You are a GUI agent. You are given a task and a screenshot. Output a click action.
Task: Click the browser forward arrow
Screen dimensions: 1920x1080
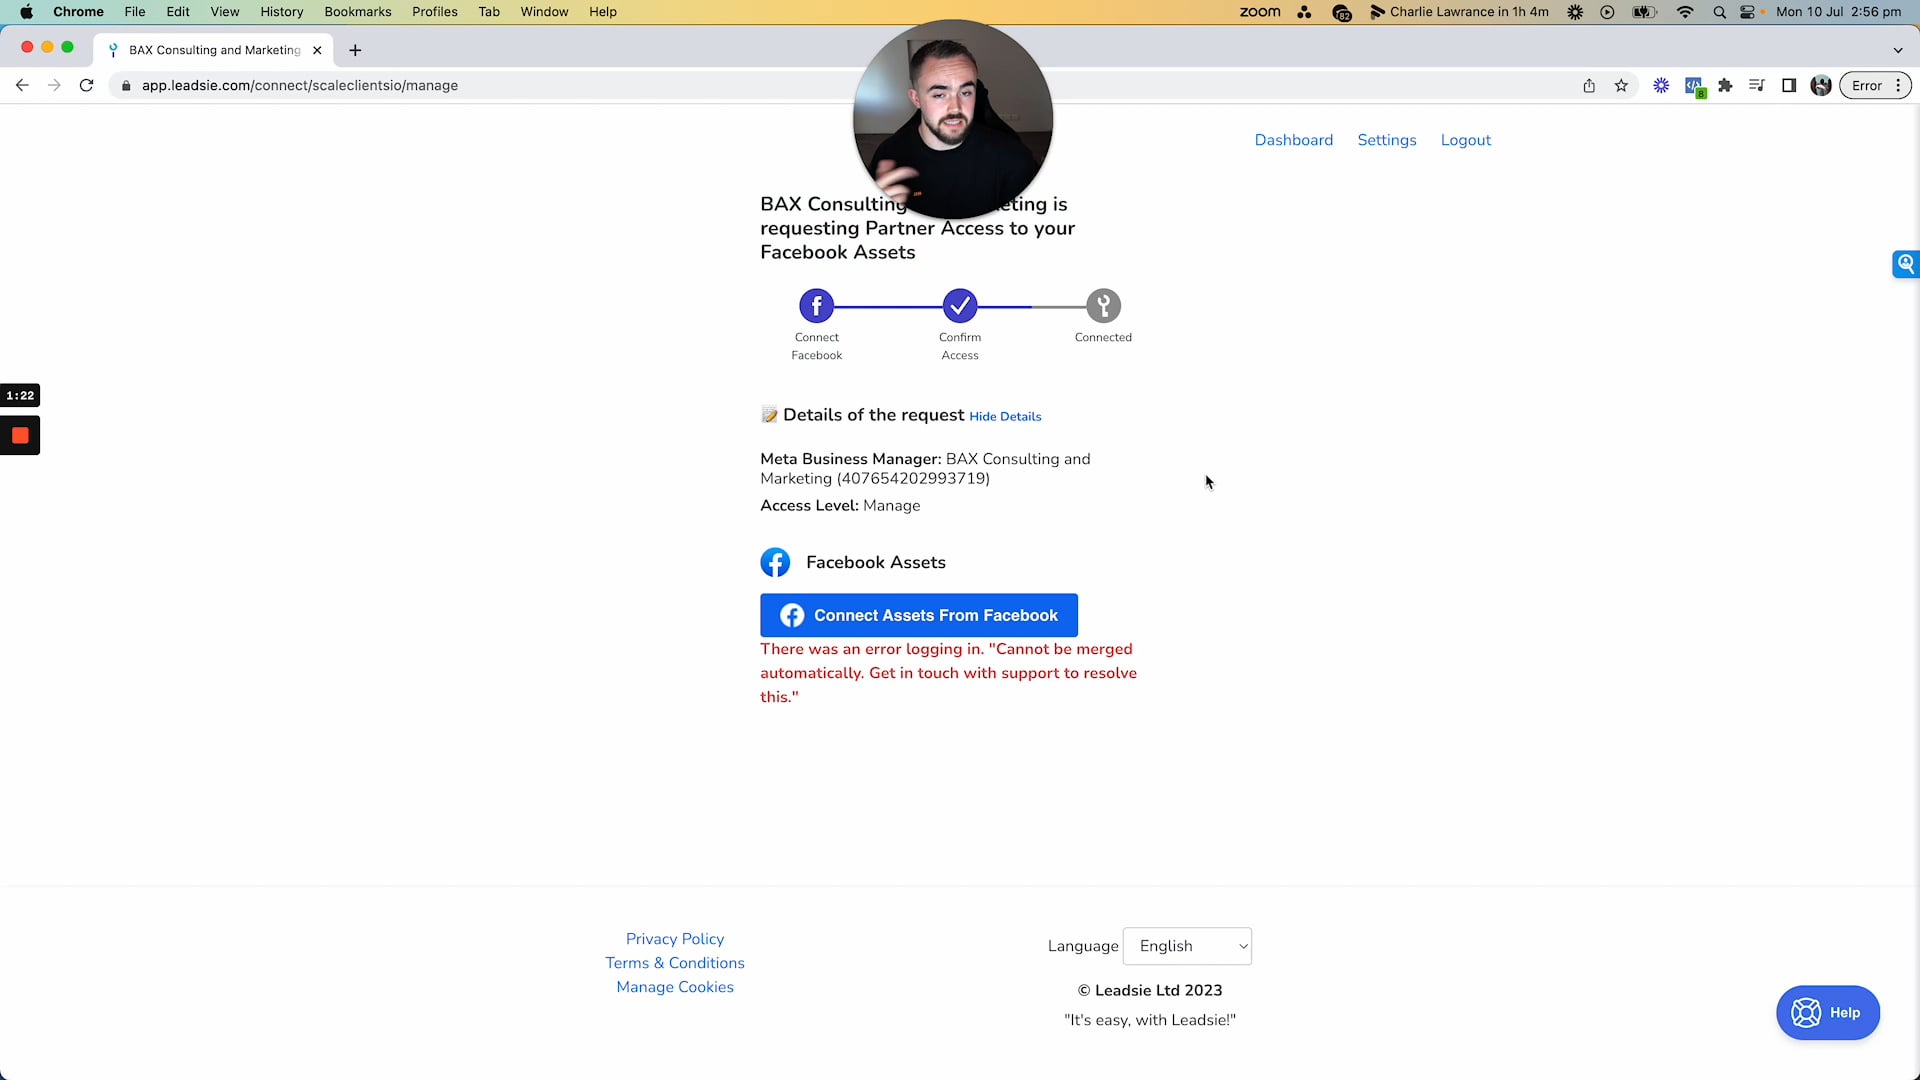coord(54,85)
